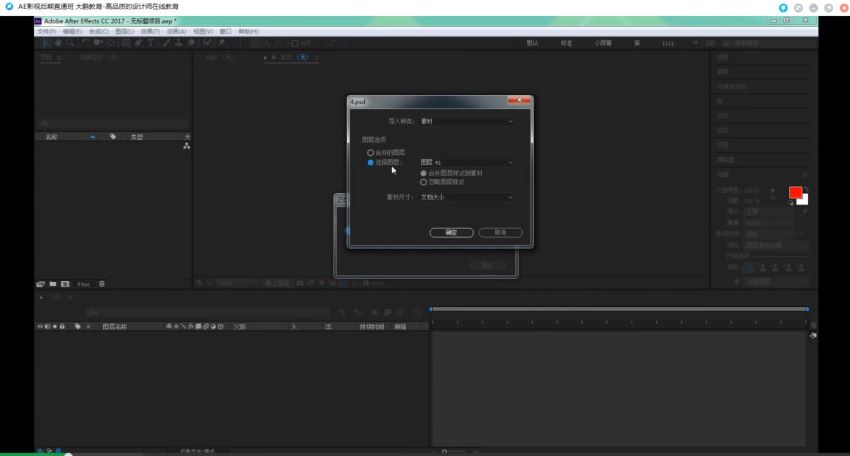Click the 图层名称 column header
The height and width of the screenshot is (456, 850).
(114, 326)
